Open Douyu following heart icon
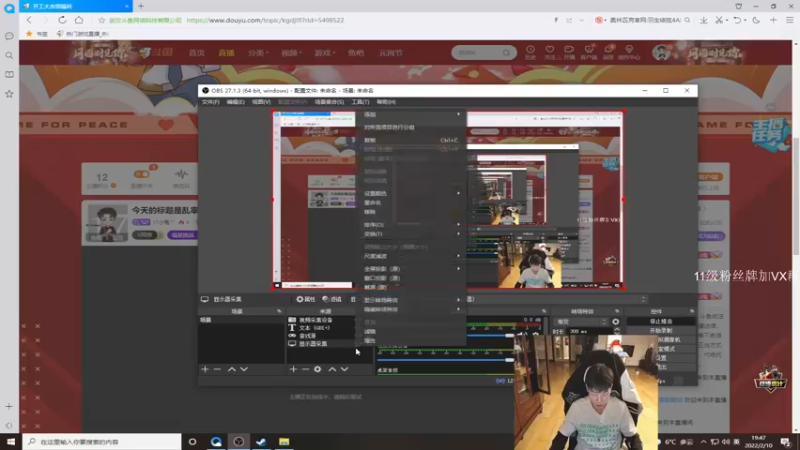This screenshot has height=450, width=800. click(x=549, y=52)
